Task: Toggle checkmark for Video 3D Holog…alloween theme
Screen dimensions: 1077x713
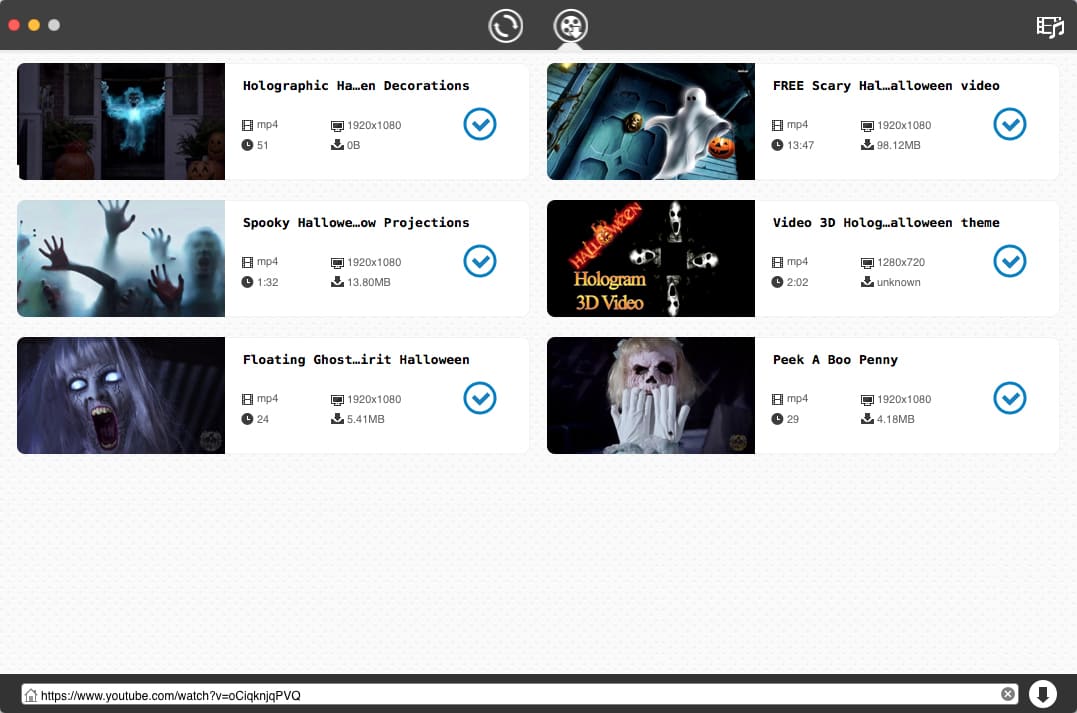Action: [x=1010, y=261]
